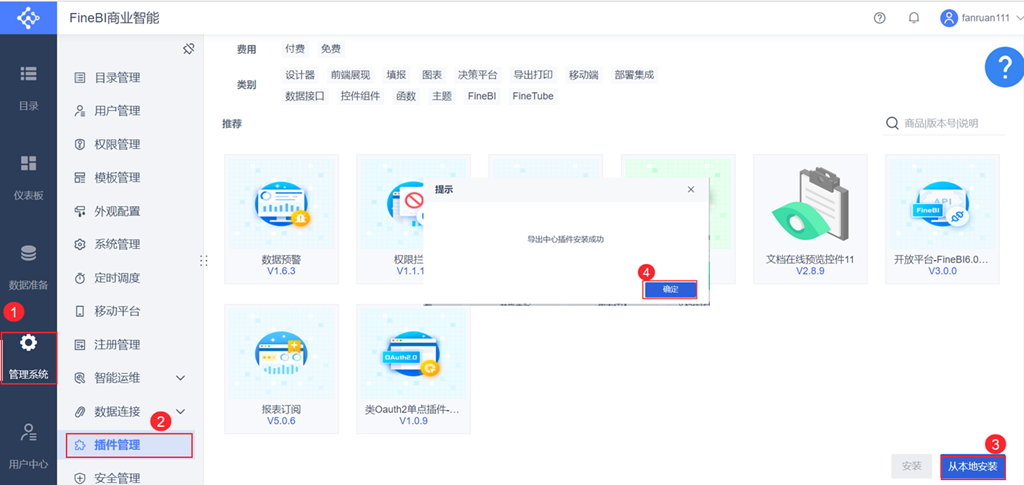Open help circle icon in top bar
Screen dimensions: 1024x485
pos(879,18)
